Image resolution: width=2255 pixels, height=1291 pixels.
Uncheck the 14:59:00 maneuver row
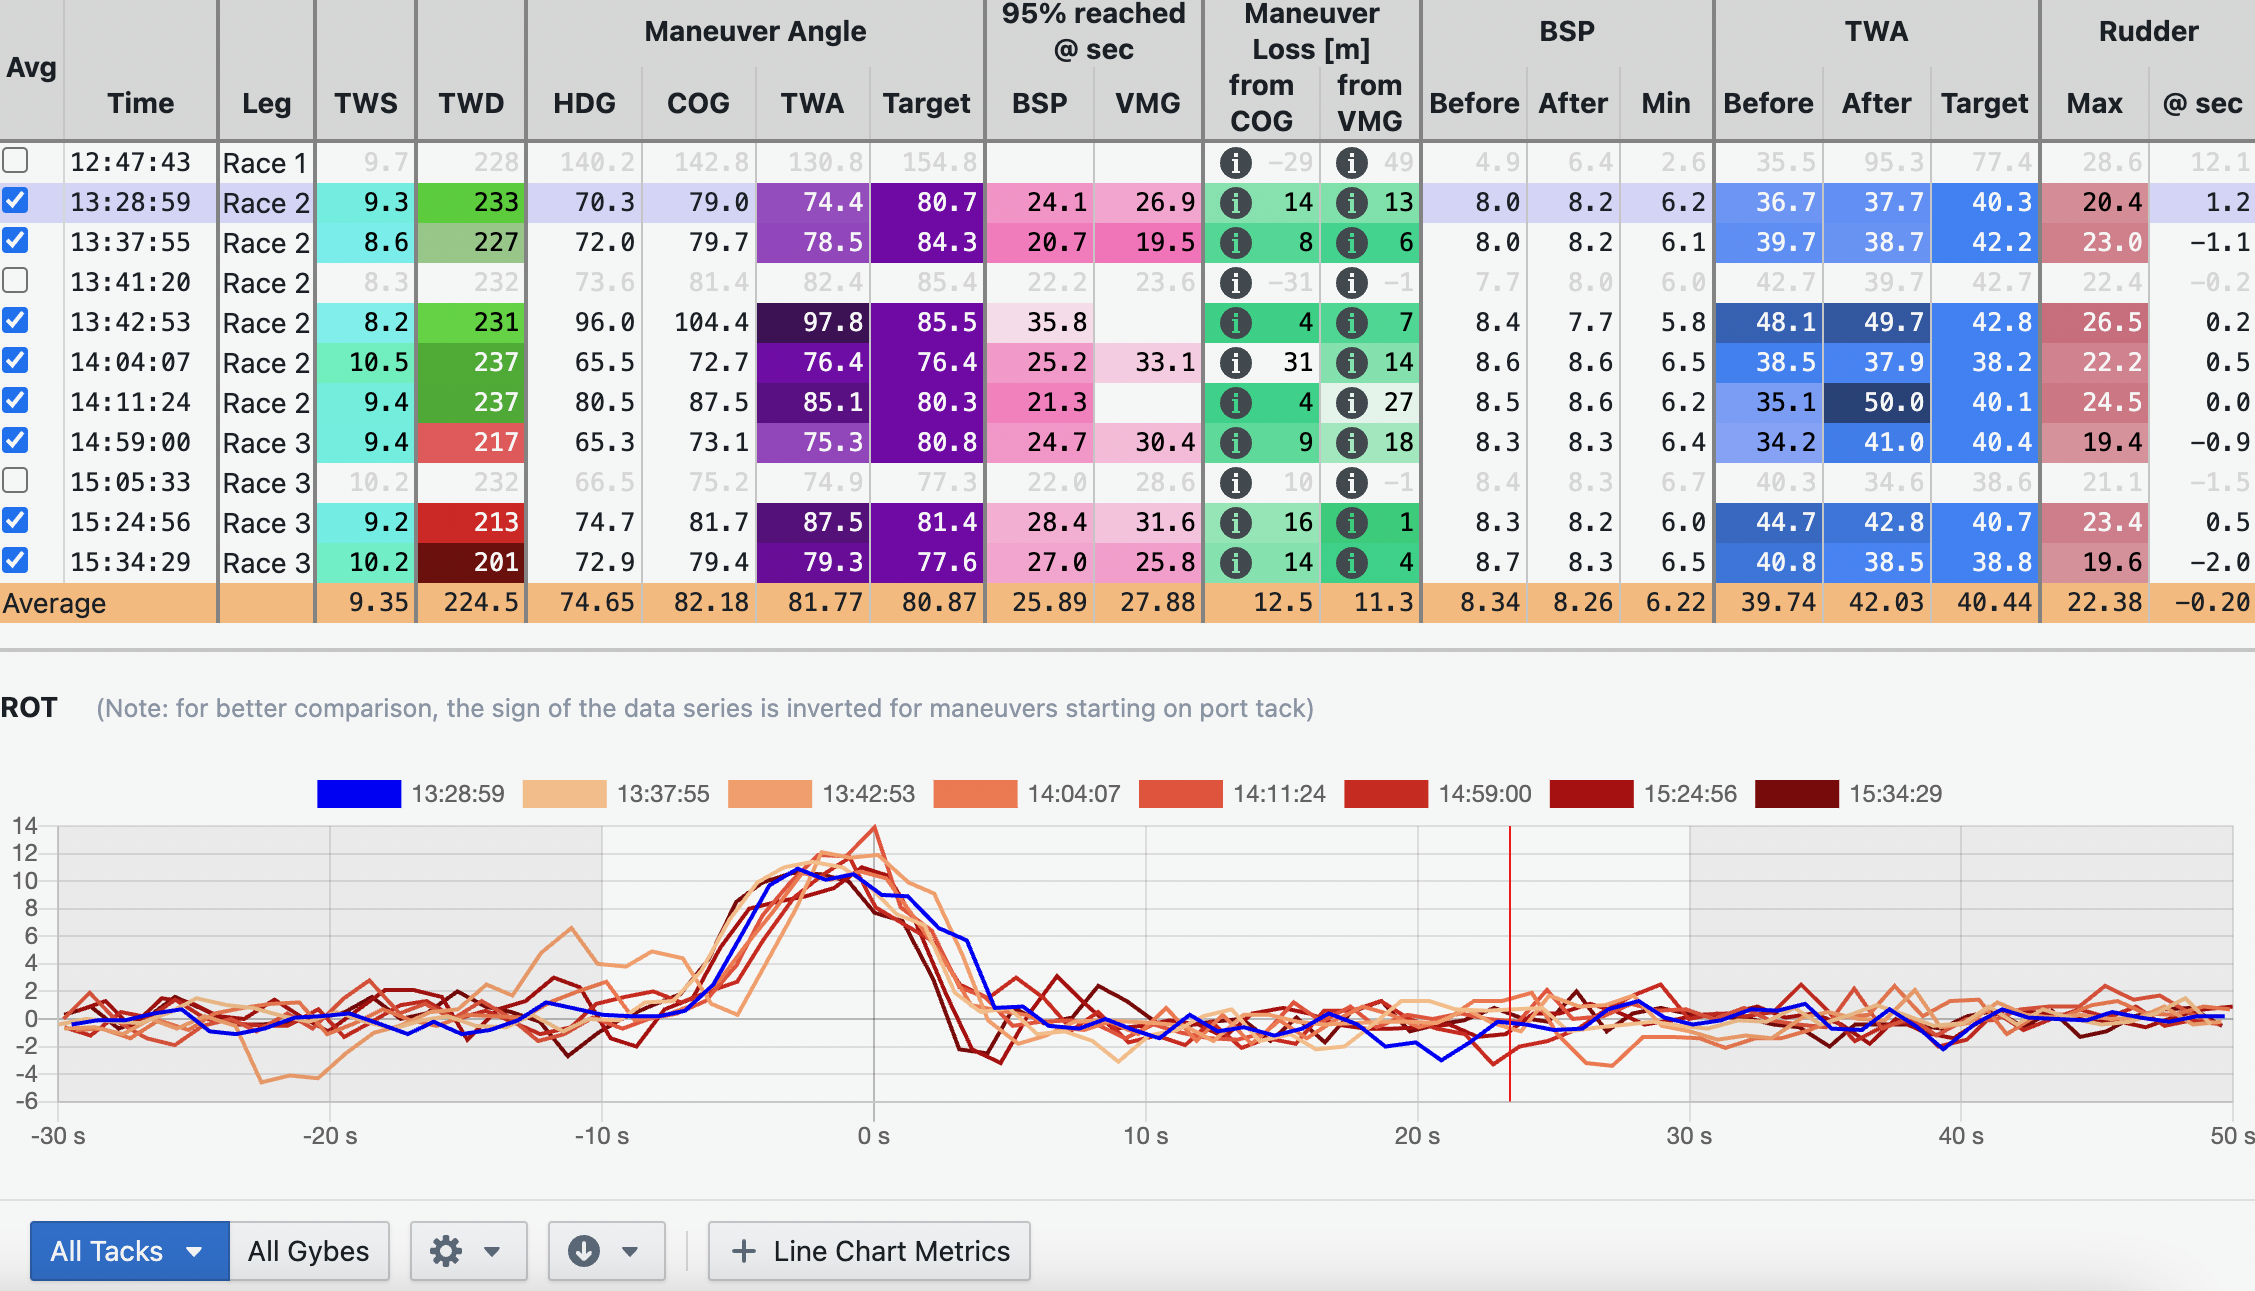point(15,440)
